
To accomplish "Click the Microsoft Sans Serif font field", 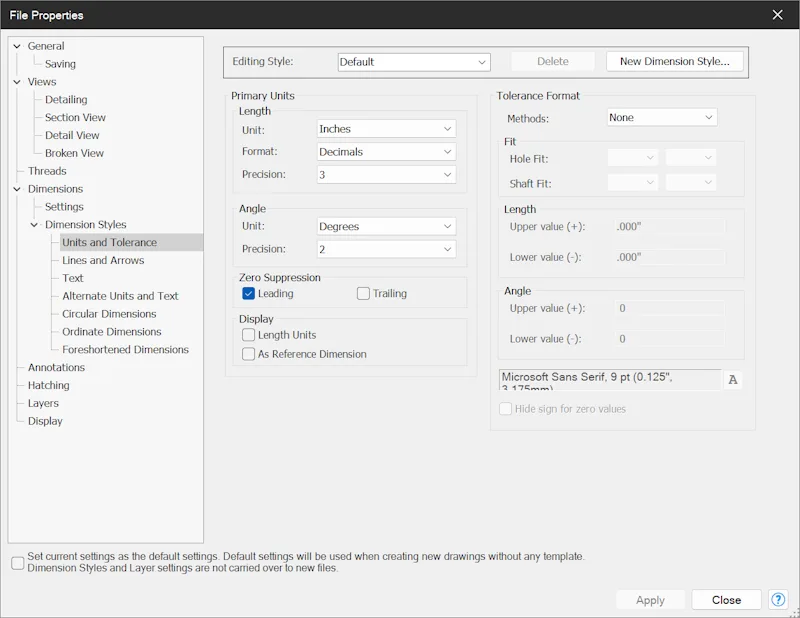I will (610, 380).
